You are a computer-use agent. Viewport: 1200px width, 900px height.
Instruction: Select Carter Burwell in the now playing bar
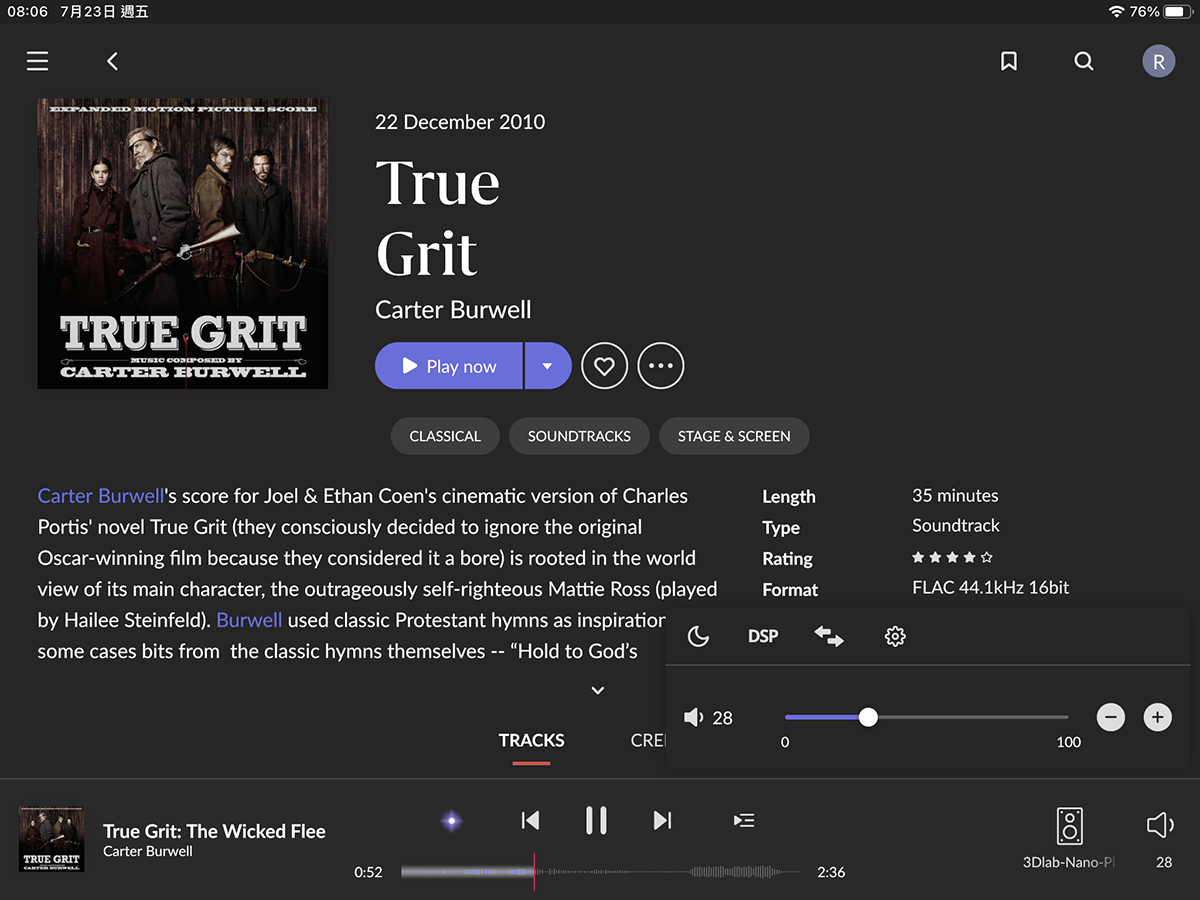pos(148,852)
